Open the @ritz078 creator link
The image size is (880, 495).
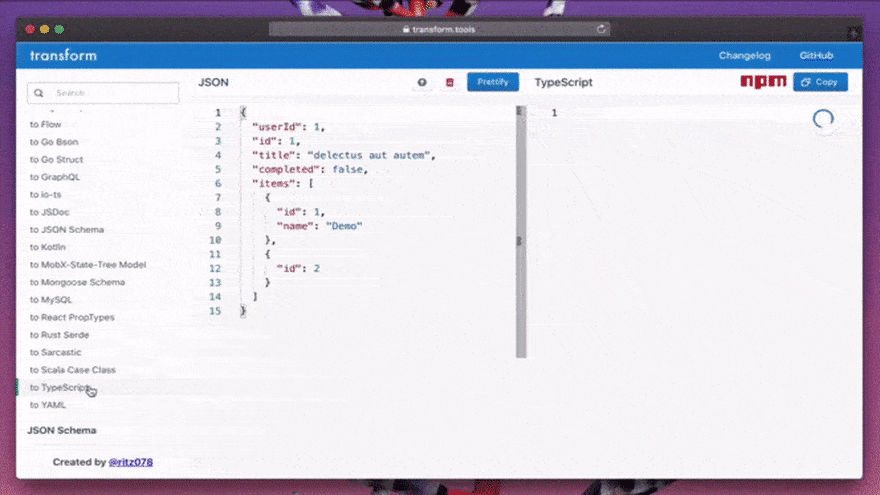click(131, 462)
